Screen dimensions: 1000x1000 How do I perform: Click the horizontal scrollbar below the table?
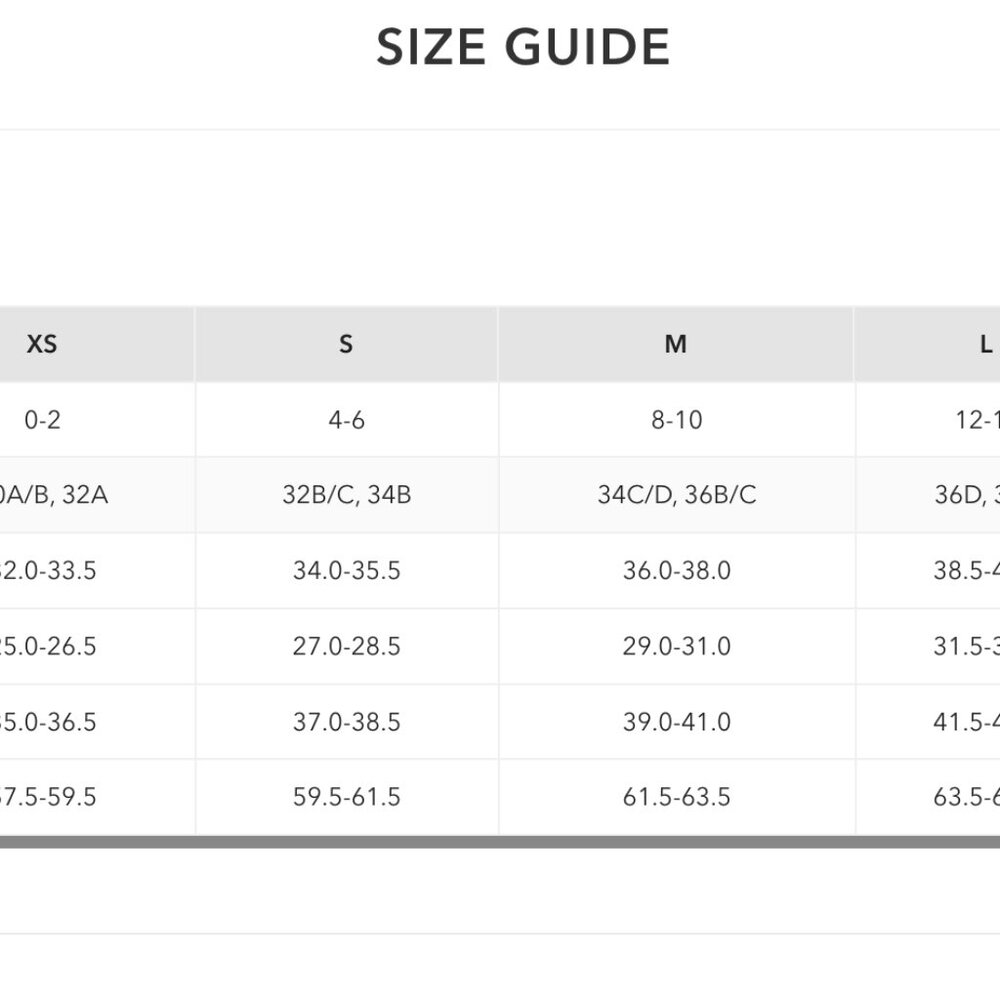coord(500,842)
